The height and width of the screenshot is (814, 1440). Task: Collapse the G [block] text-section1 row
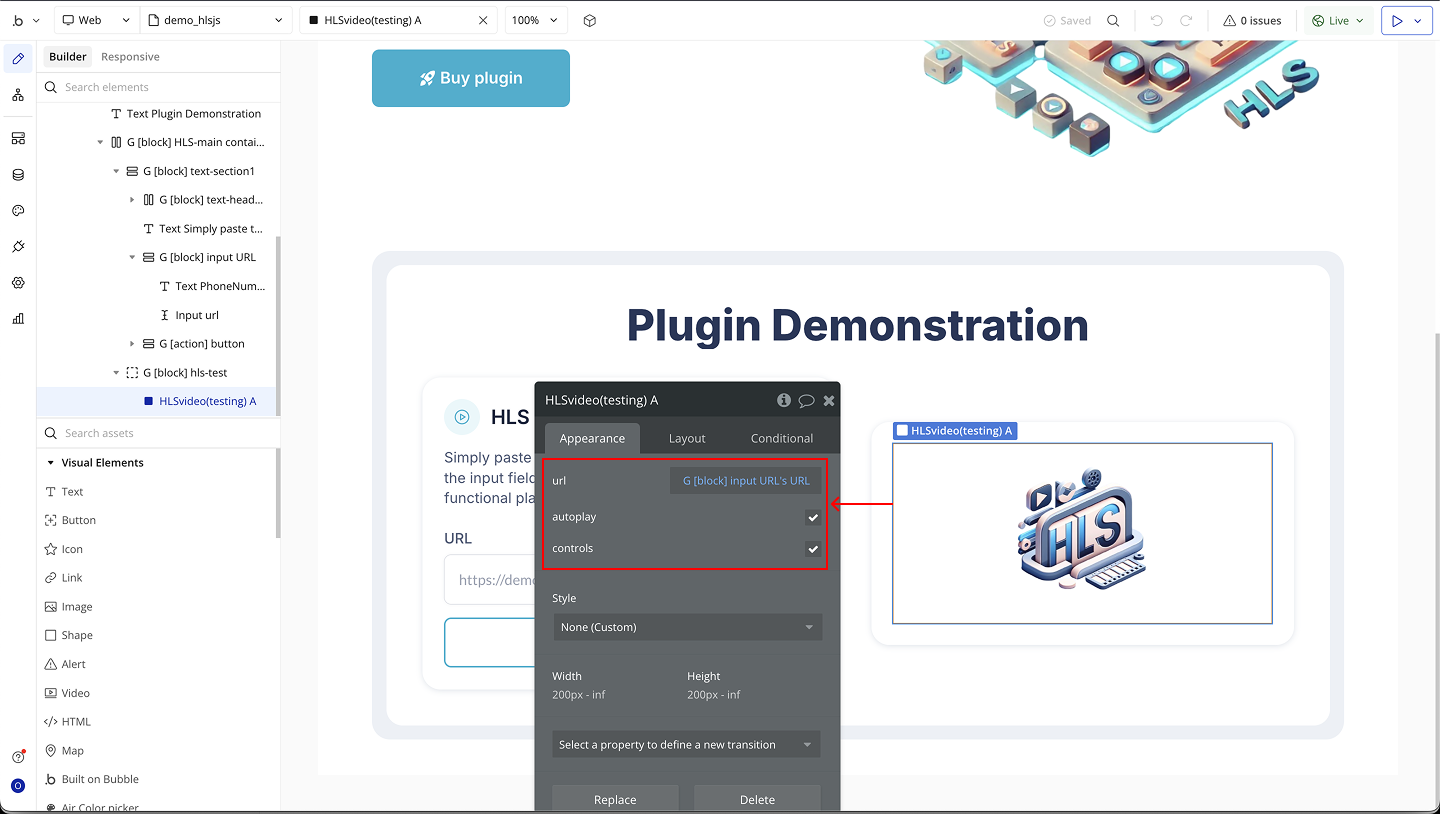pos(116,171)
